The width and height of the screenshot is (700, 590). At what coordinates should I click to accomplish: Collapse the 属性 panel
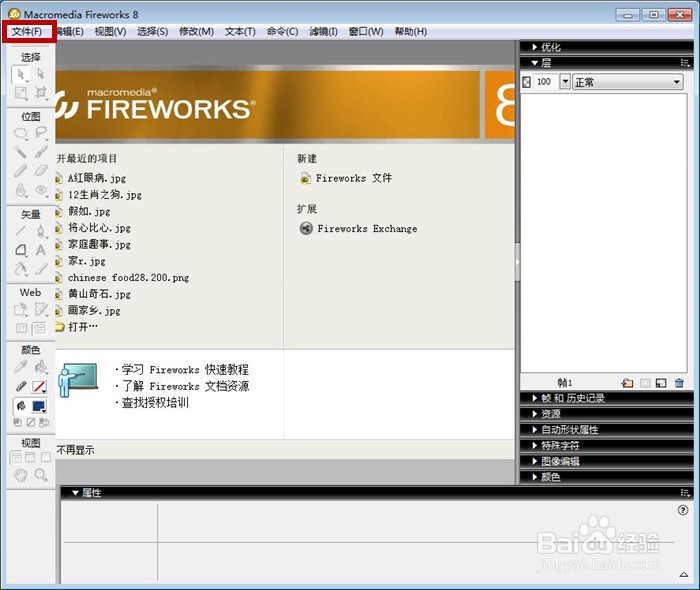coord(75,493)
